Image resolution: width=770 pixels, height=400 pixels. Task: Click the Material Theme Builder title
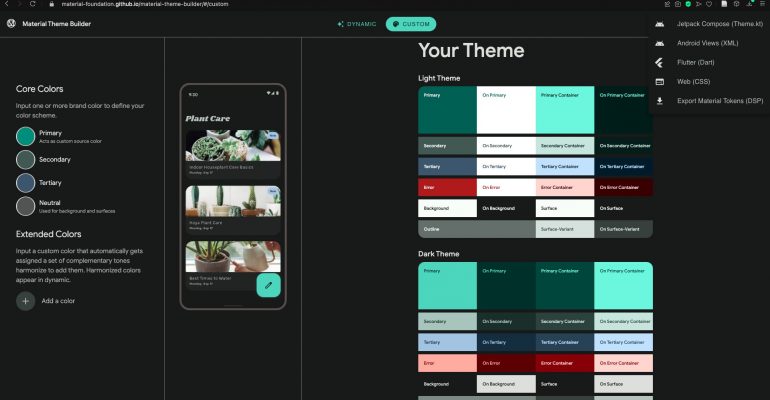(x=56, y=24)
